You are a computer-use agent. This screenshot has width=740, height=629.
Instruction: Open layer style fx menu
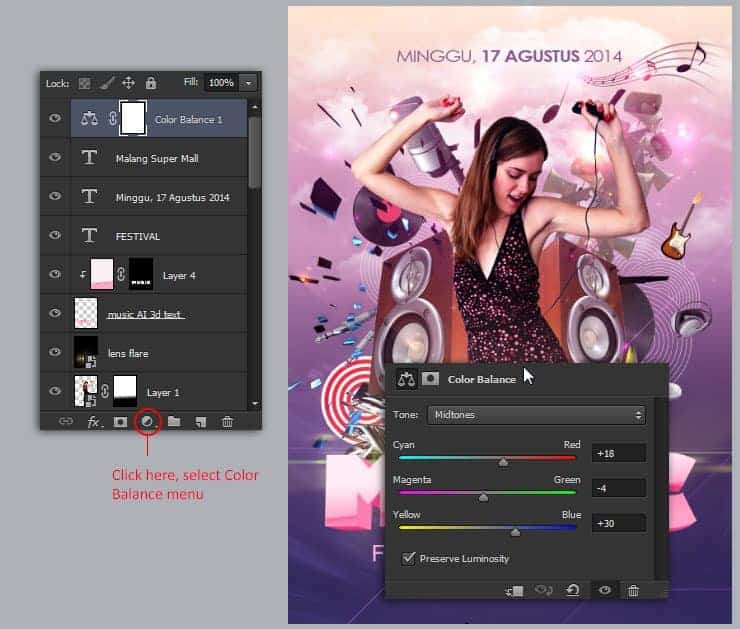tap(94, 421)
